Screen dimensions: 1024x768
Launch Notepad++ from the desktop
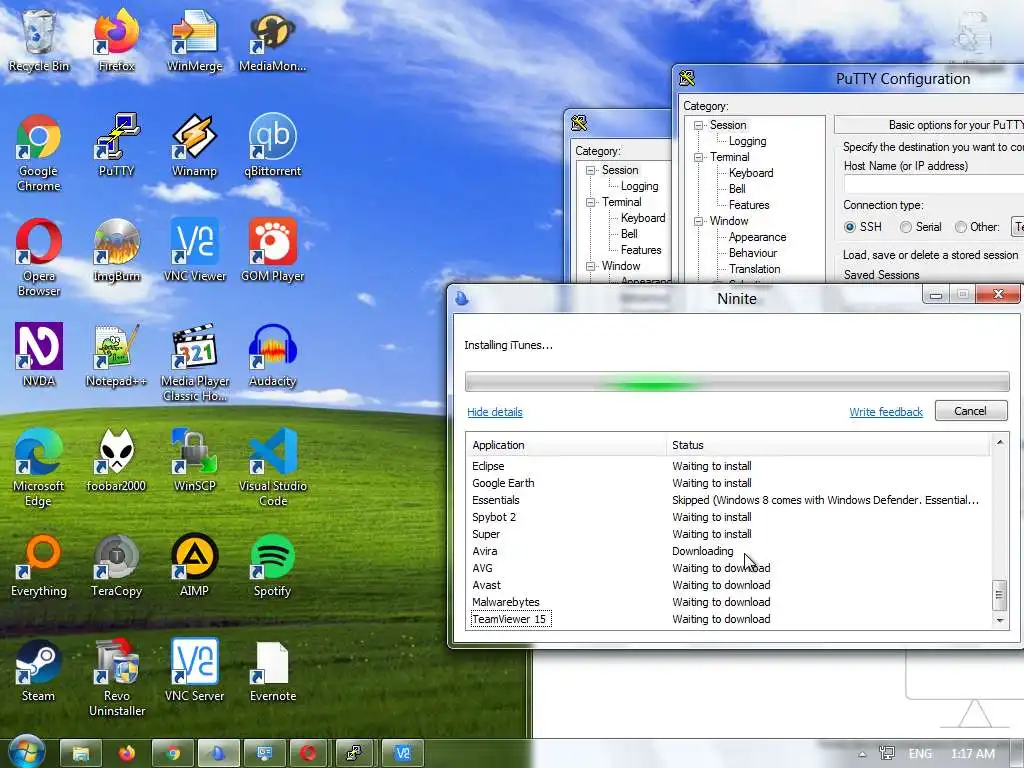pyautogui.click(x=116, y=355)
